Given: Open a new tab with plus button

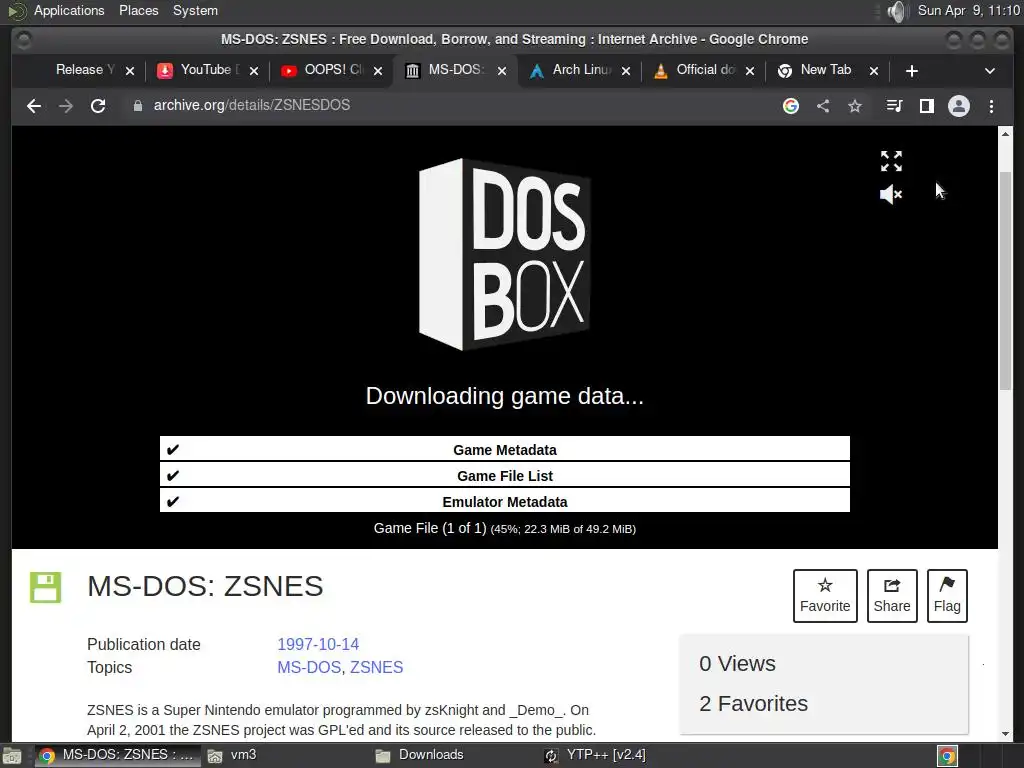Looking at the screenshot, I should [912, 71].
